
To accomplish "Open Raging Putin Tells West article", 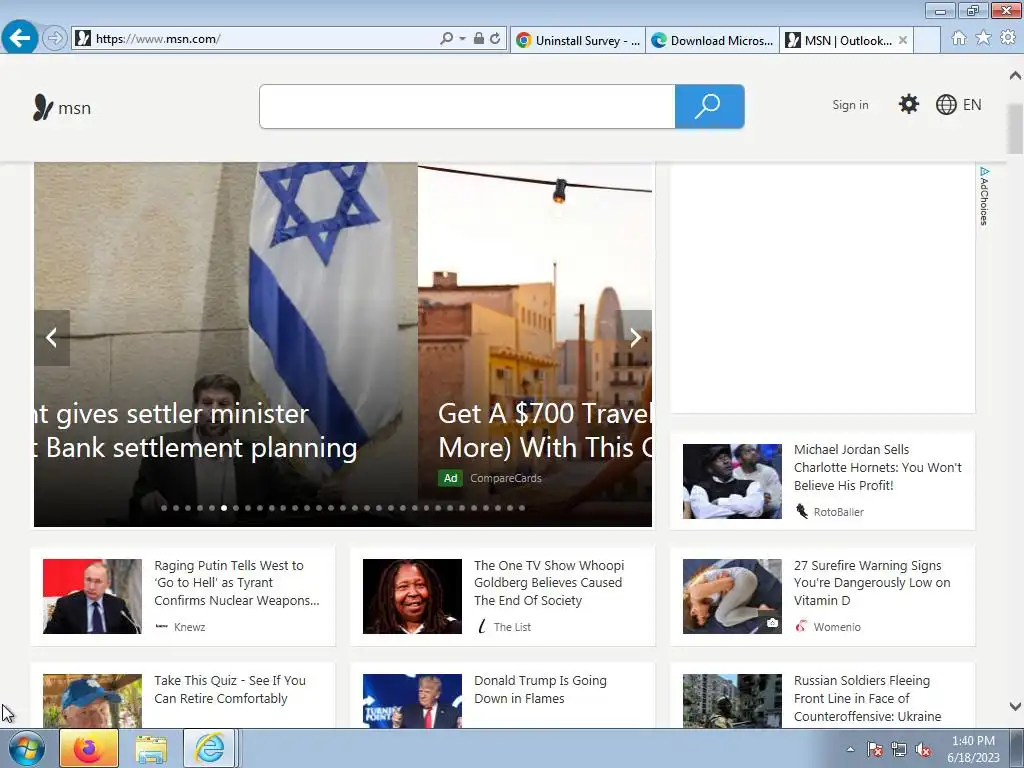I will pyautogui.click(x=236, y=583).
